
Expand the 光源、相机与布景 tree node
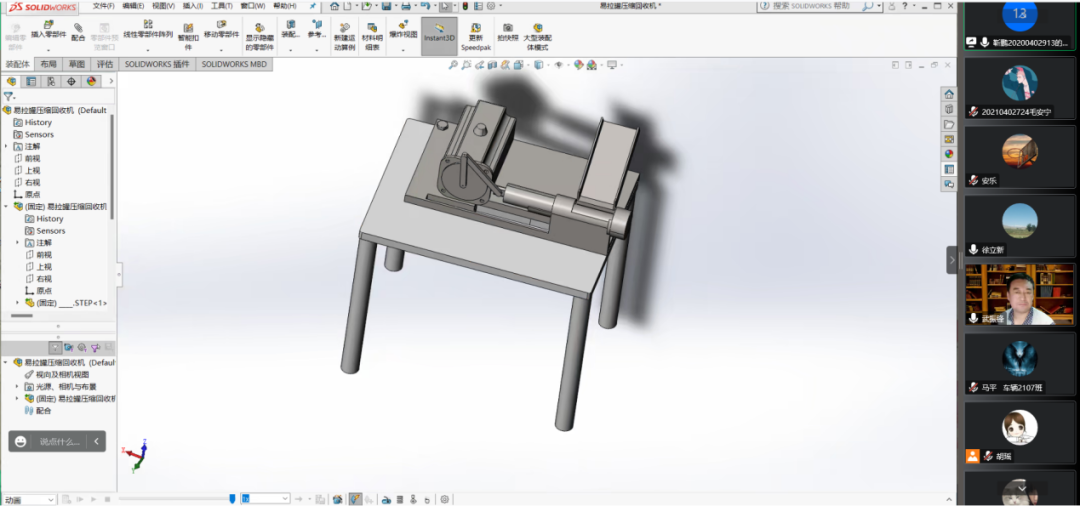(x=17, y=386)
